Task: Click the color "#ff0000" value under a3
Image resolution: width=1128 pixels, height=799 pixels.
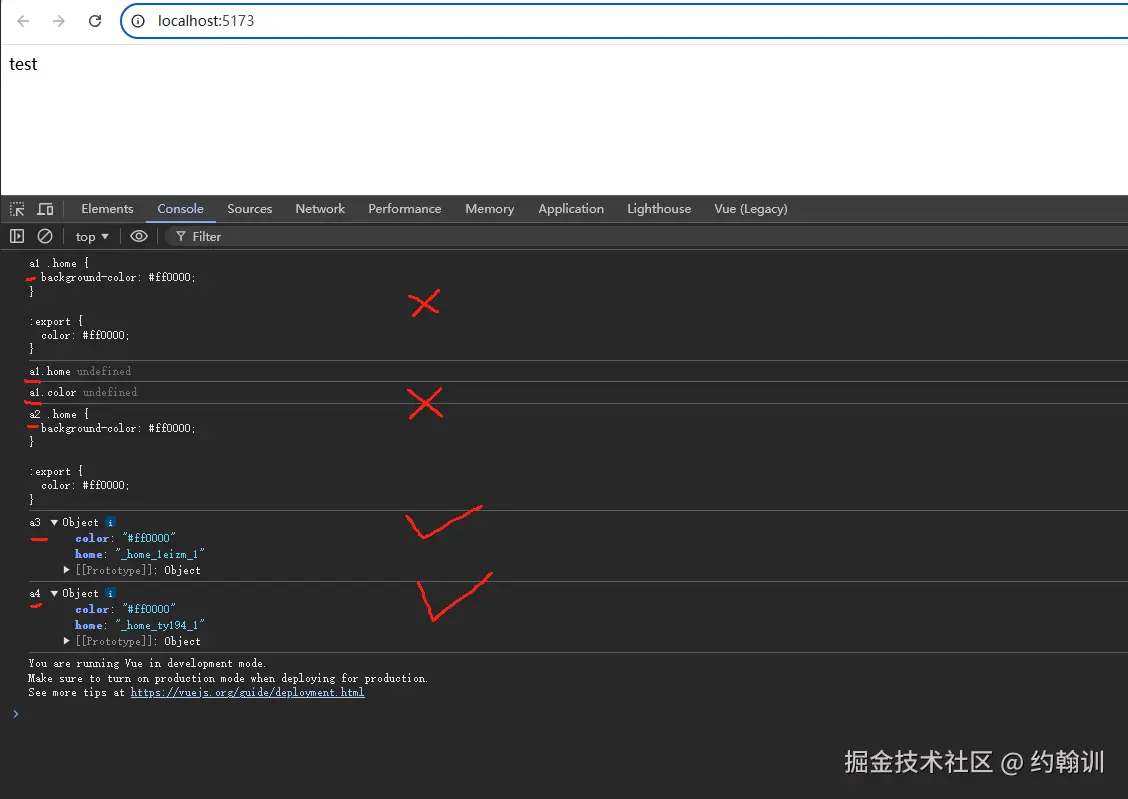Action: coord(149,538)
